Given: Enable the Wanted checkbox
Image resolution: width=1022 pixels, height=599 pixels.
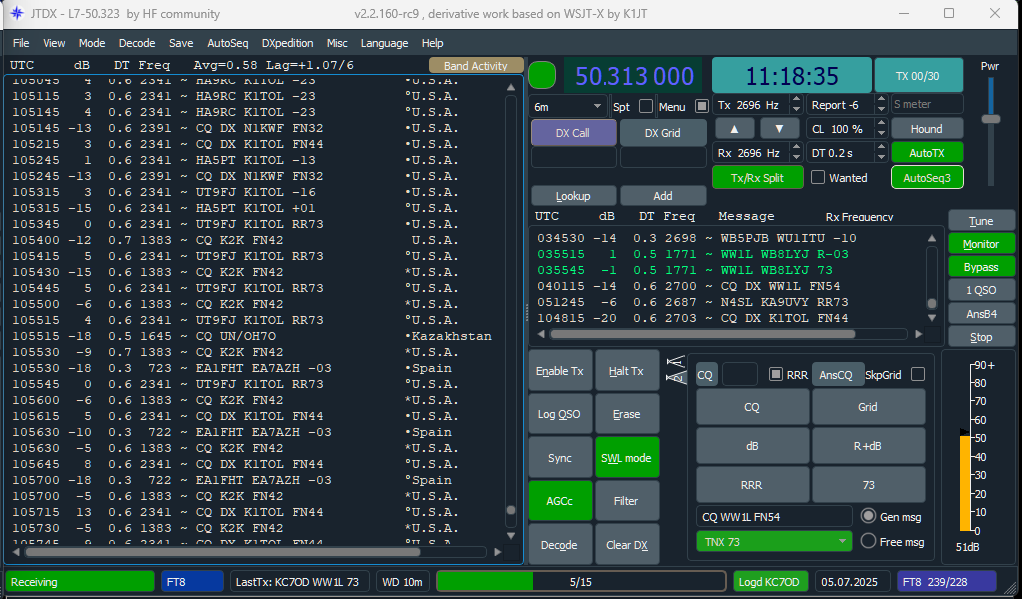Looking at the screenshot, I should pos(818,177).
